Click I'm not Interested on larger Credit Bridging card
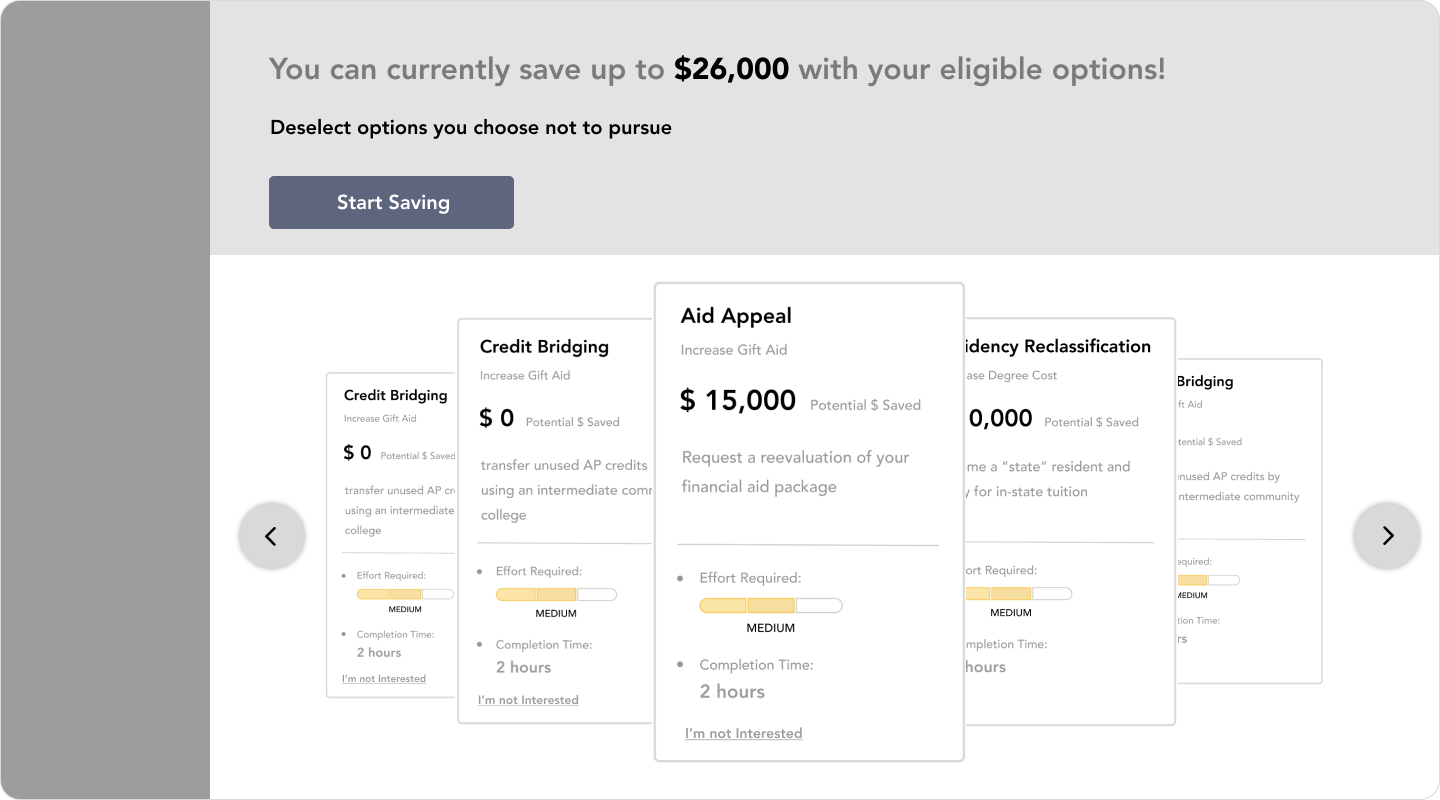This screenshot has height=800, width=1440. tap(528, 700)
